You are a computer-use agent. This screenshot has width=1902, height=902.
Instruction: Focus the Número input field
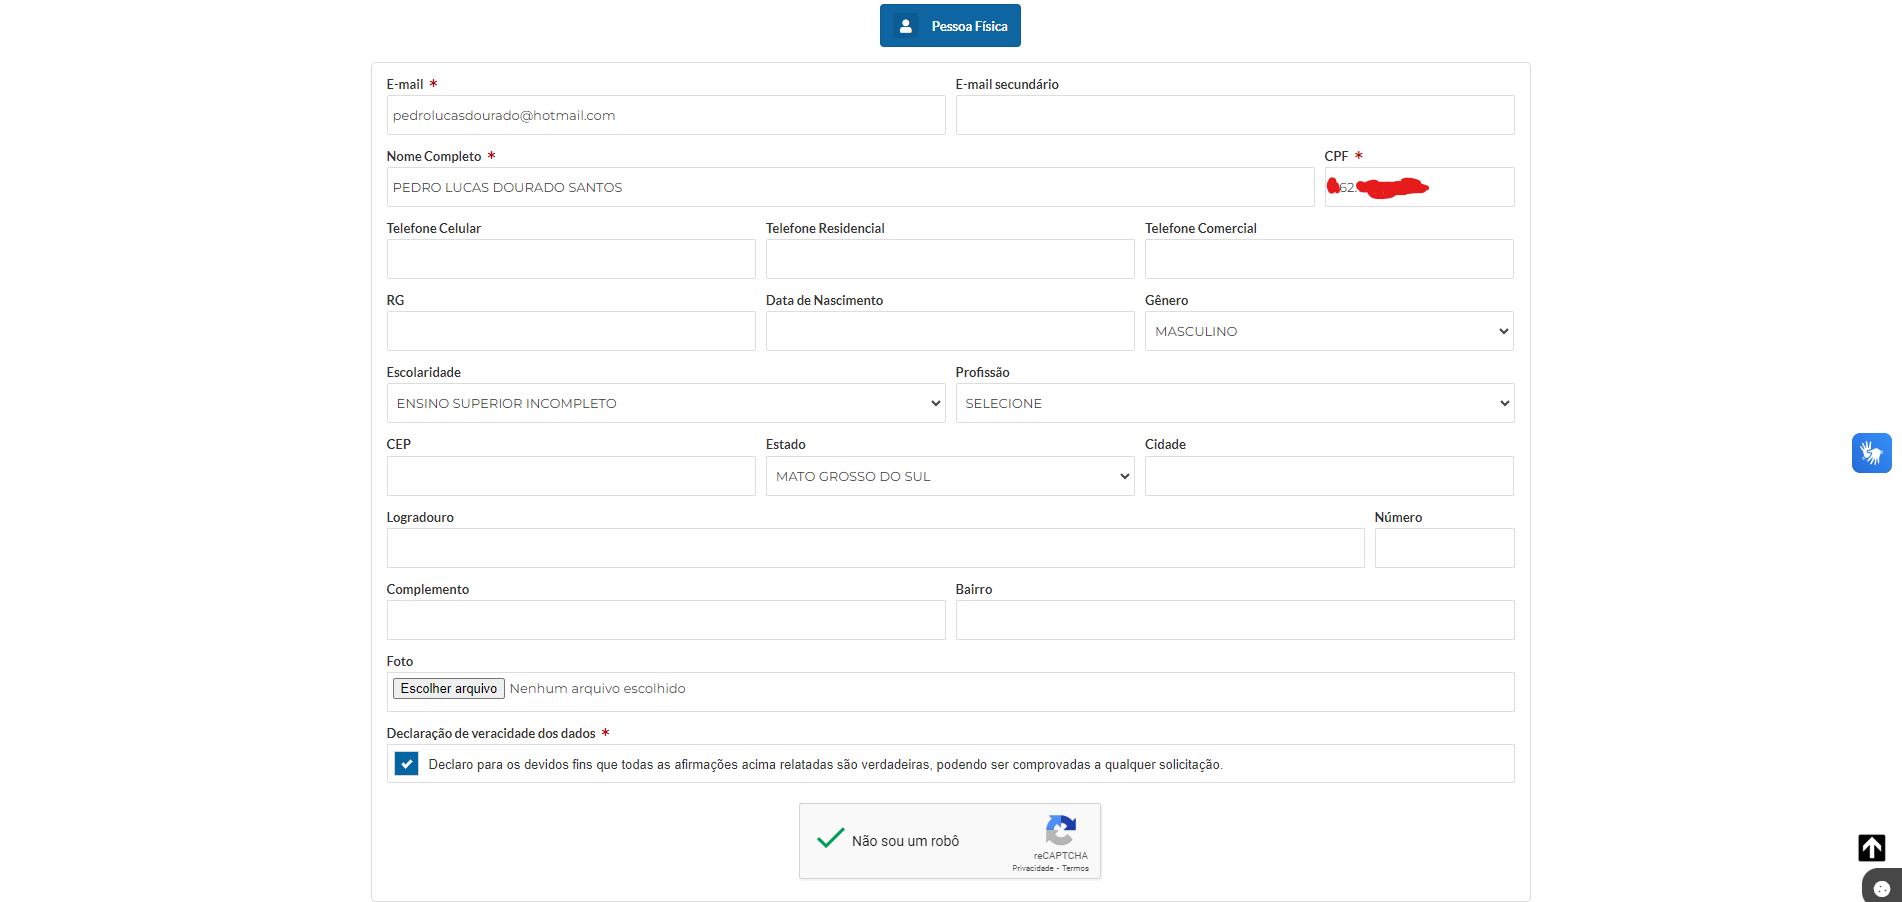coord(1444,548)
